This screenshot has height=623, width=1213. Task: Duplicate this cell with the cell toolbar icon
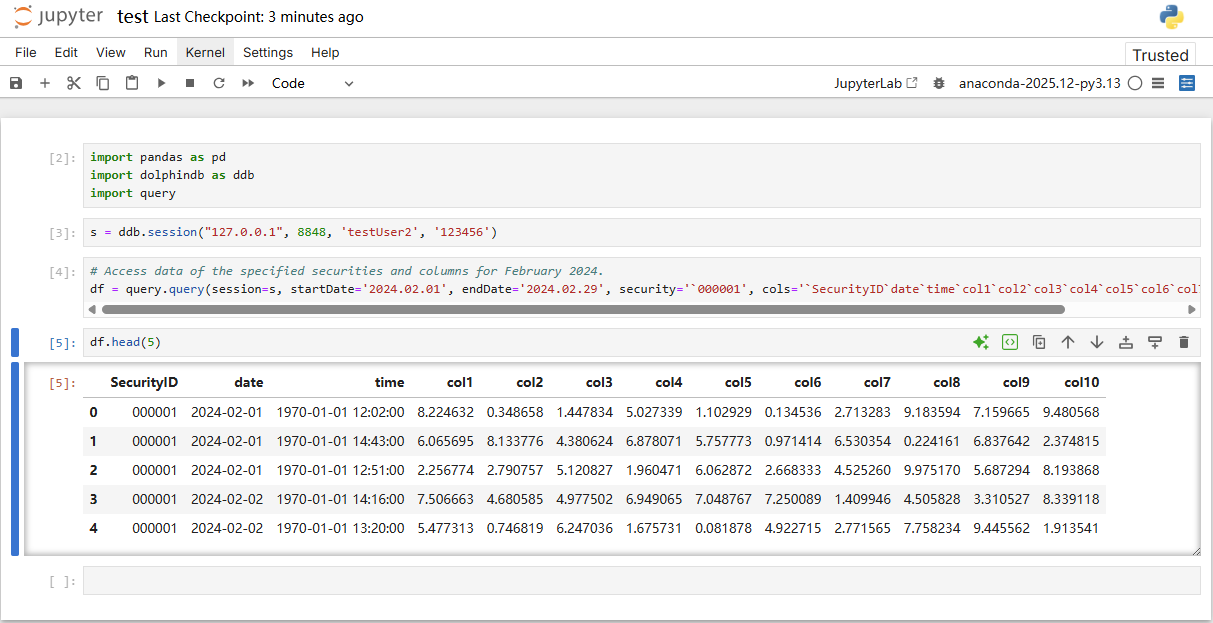1039,342
